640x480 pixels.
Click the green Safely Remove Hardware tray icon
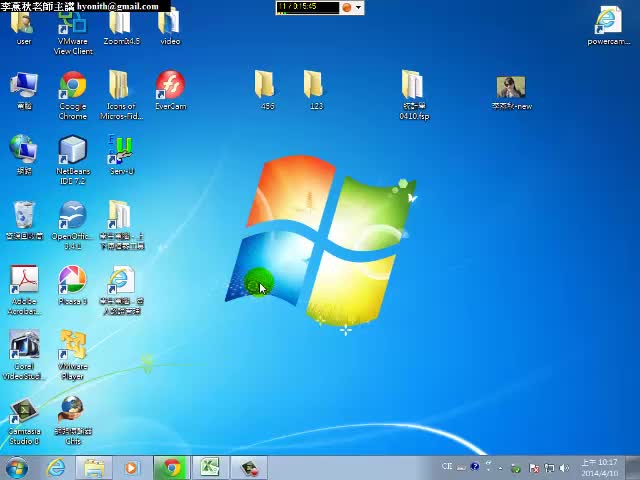516,468
